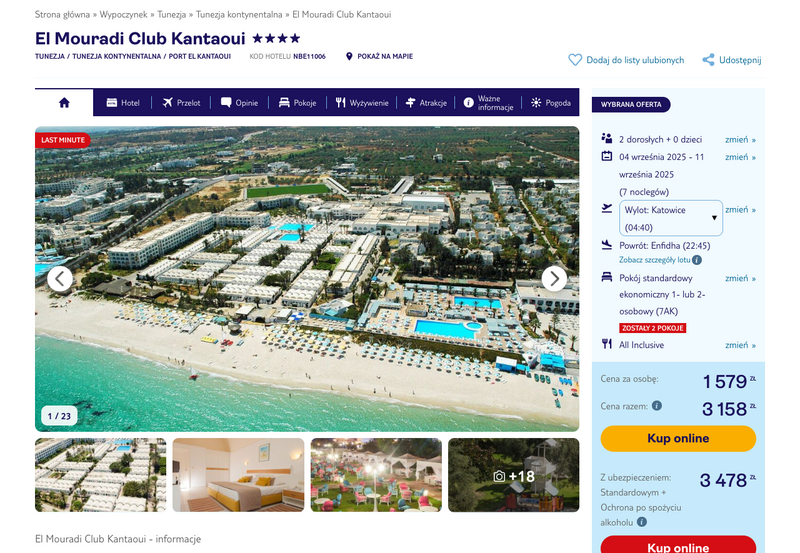Click the map pin icon Pokaż na mapie
Viewport: 800px width, 553px height.
pyautogui.click(x=349, y=56)
